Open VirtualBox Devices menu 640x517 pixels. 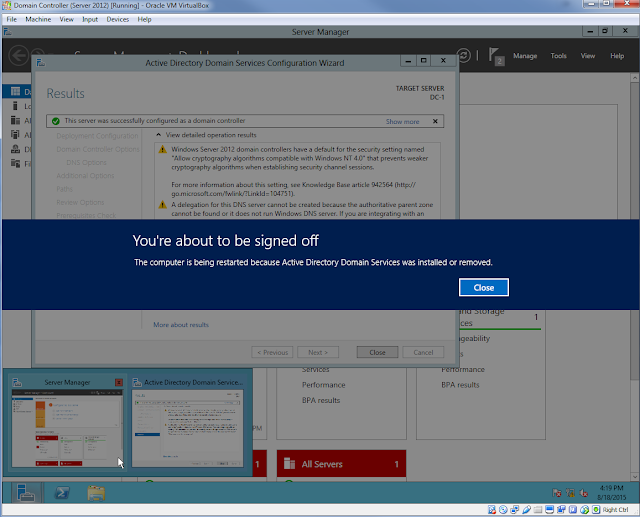118,19
